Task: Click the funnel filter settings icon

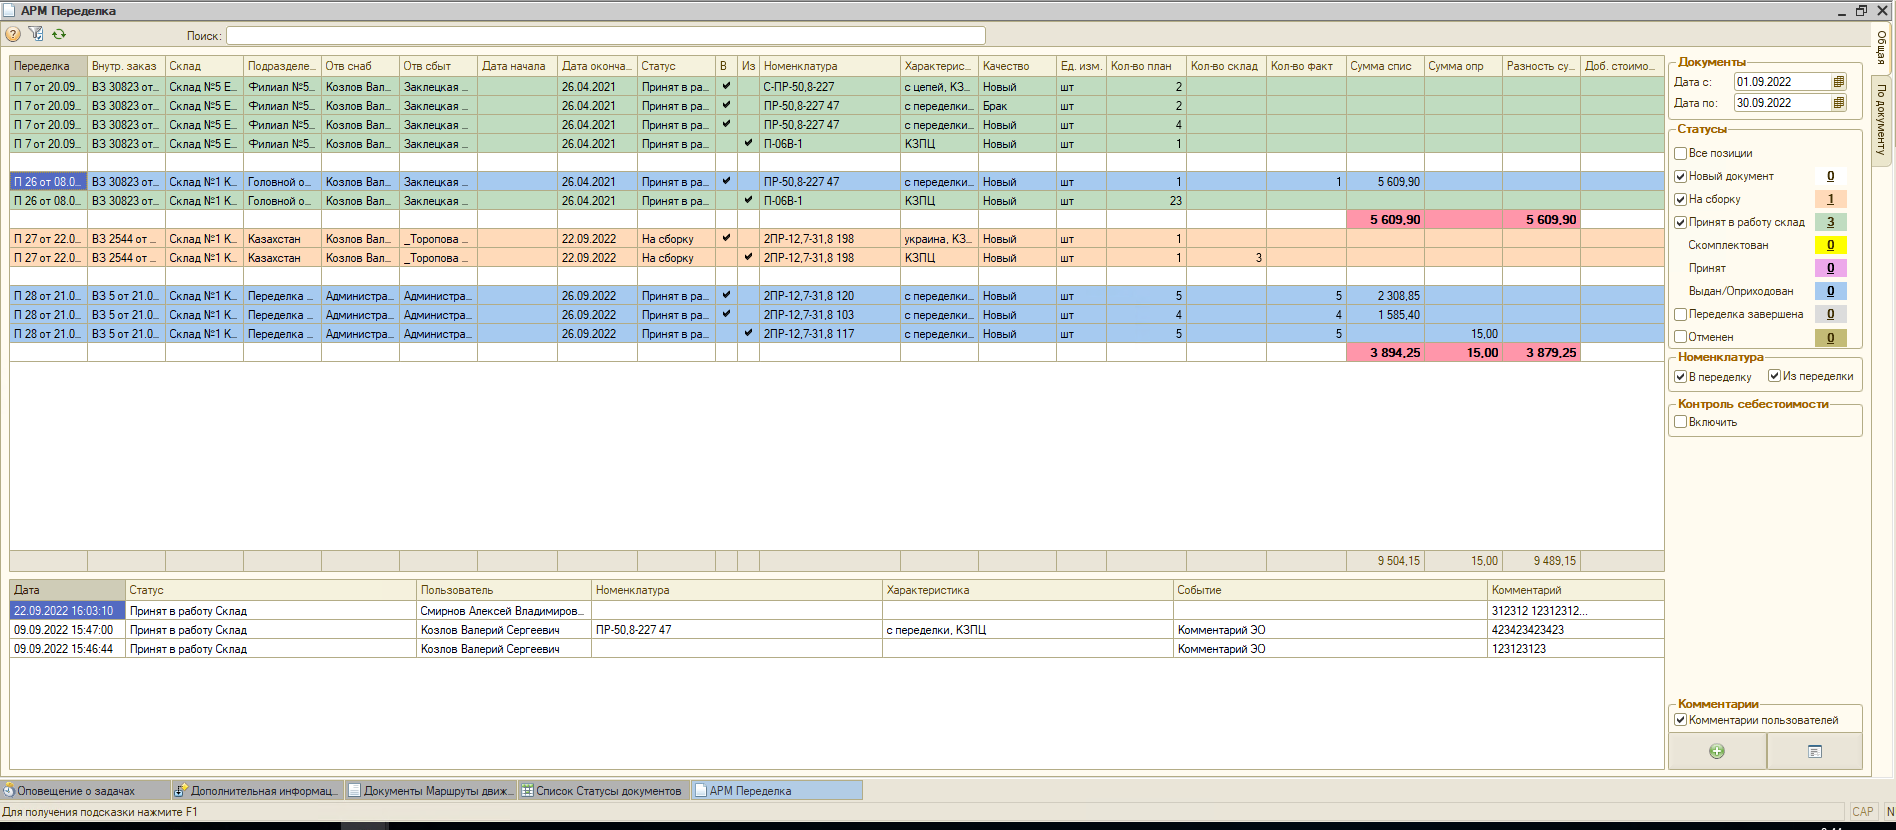Action: (x=36, y=35)
